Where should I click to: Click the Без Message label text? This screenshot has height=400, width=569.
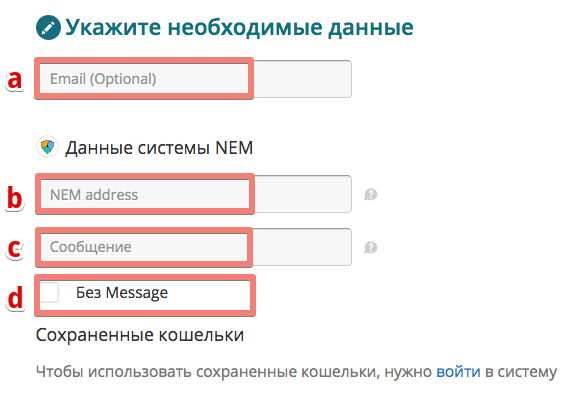pyautogui.click(x=122, y=293)
